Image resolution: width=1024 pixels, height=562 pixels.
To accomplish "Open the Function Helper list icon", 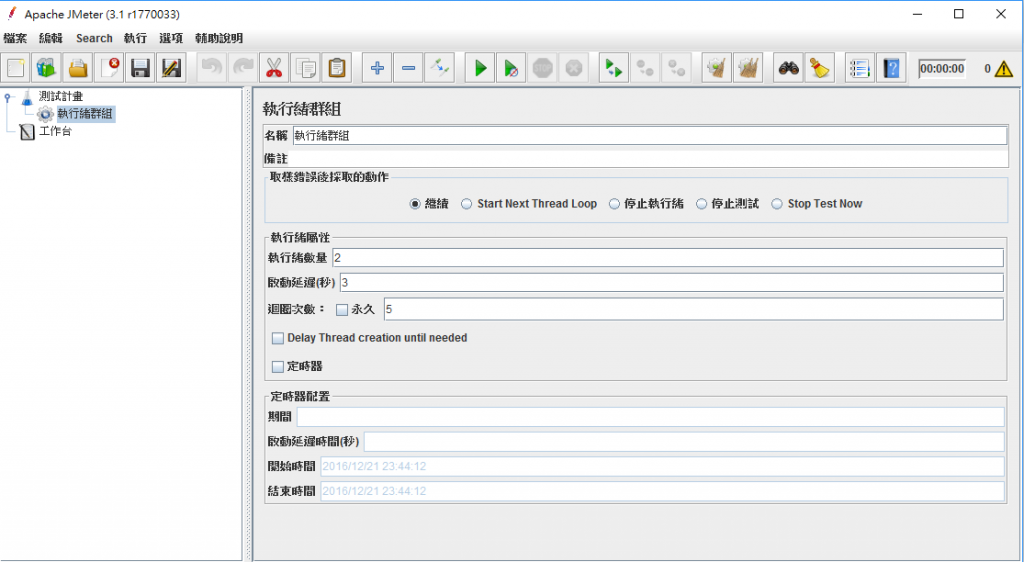I will point(860,68).
